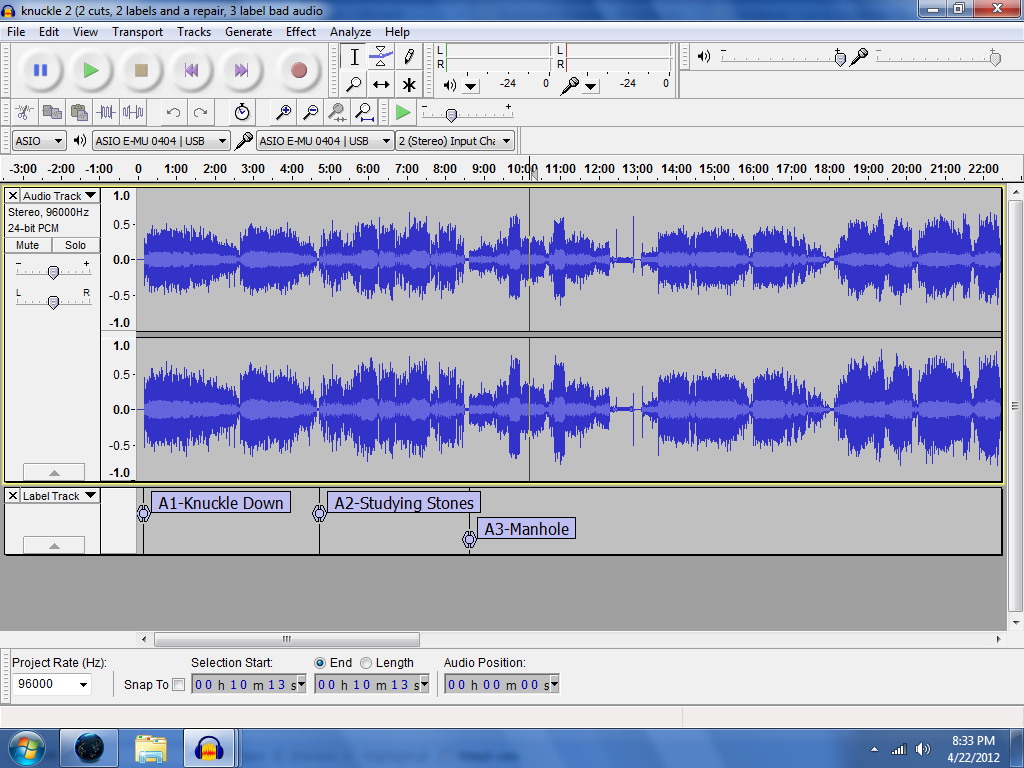This screenshot has width=1024, height=768.
Task: Pause playback with the Pause button
Action: pos(40,70)
